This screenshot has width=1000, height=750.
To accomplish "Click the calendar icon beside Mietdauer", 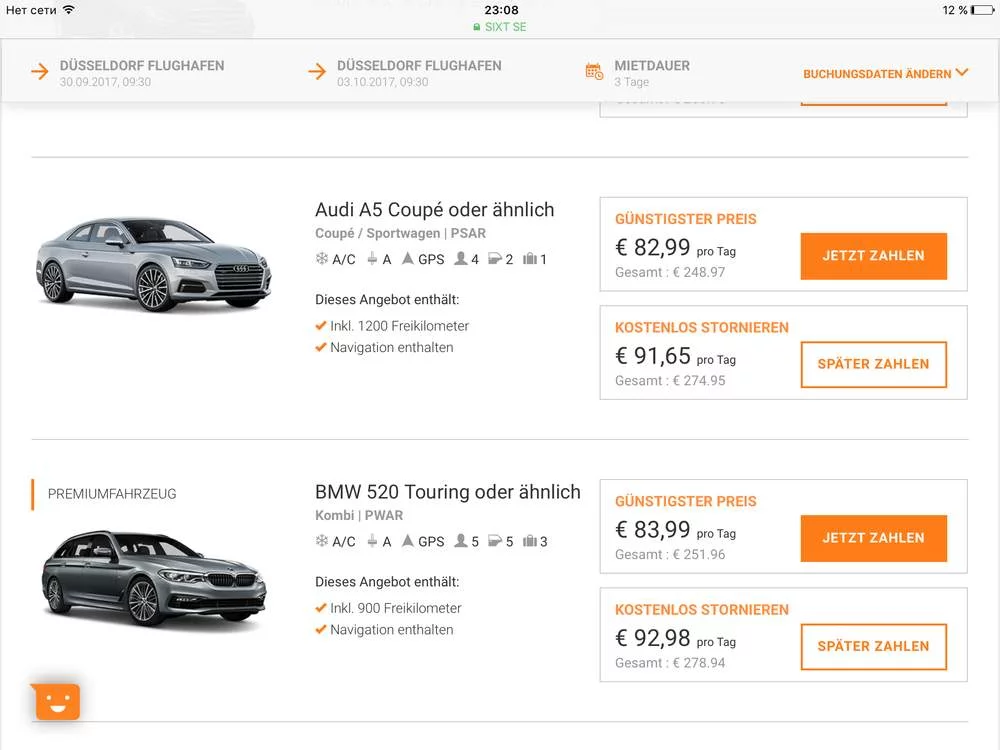I will click(x=594, y=71).
